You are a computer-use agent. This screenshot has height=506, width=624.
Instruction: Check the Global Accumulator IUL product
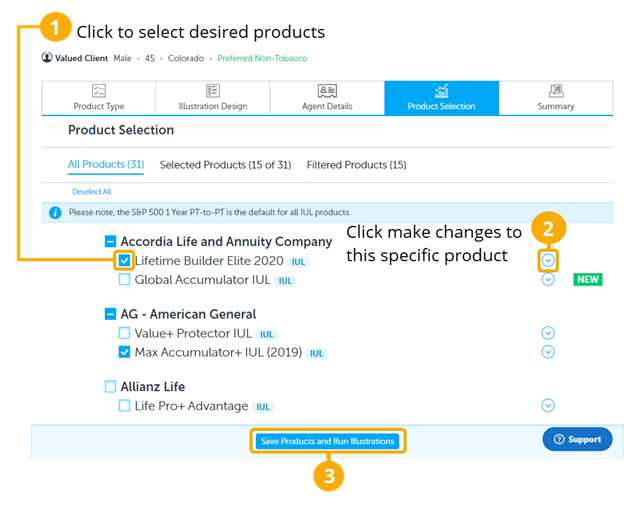[124, 279]
